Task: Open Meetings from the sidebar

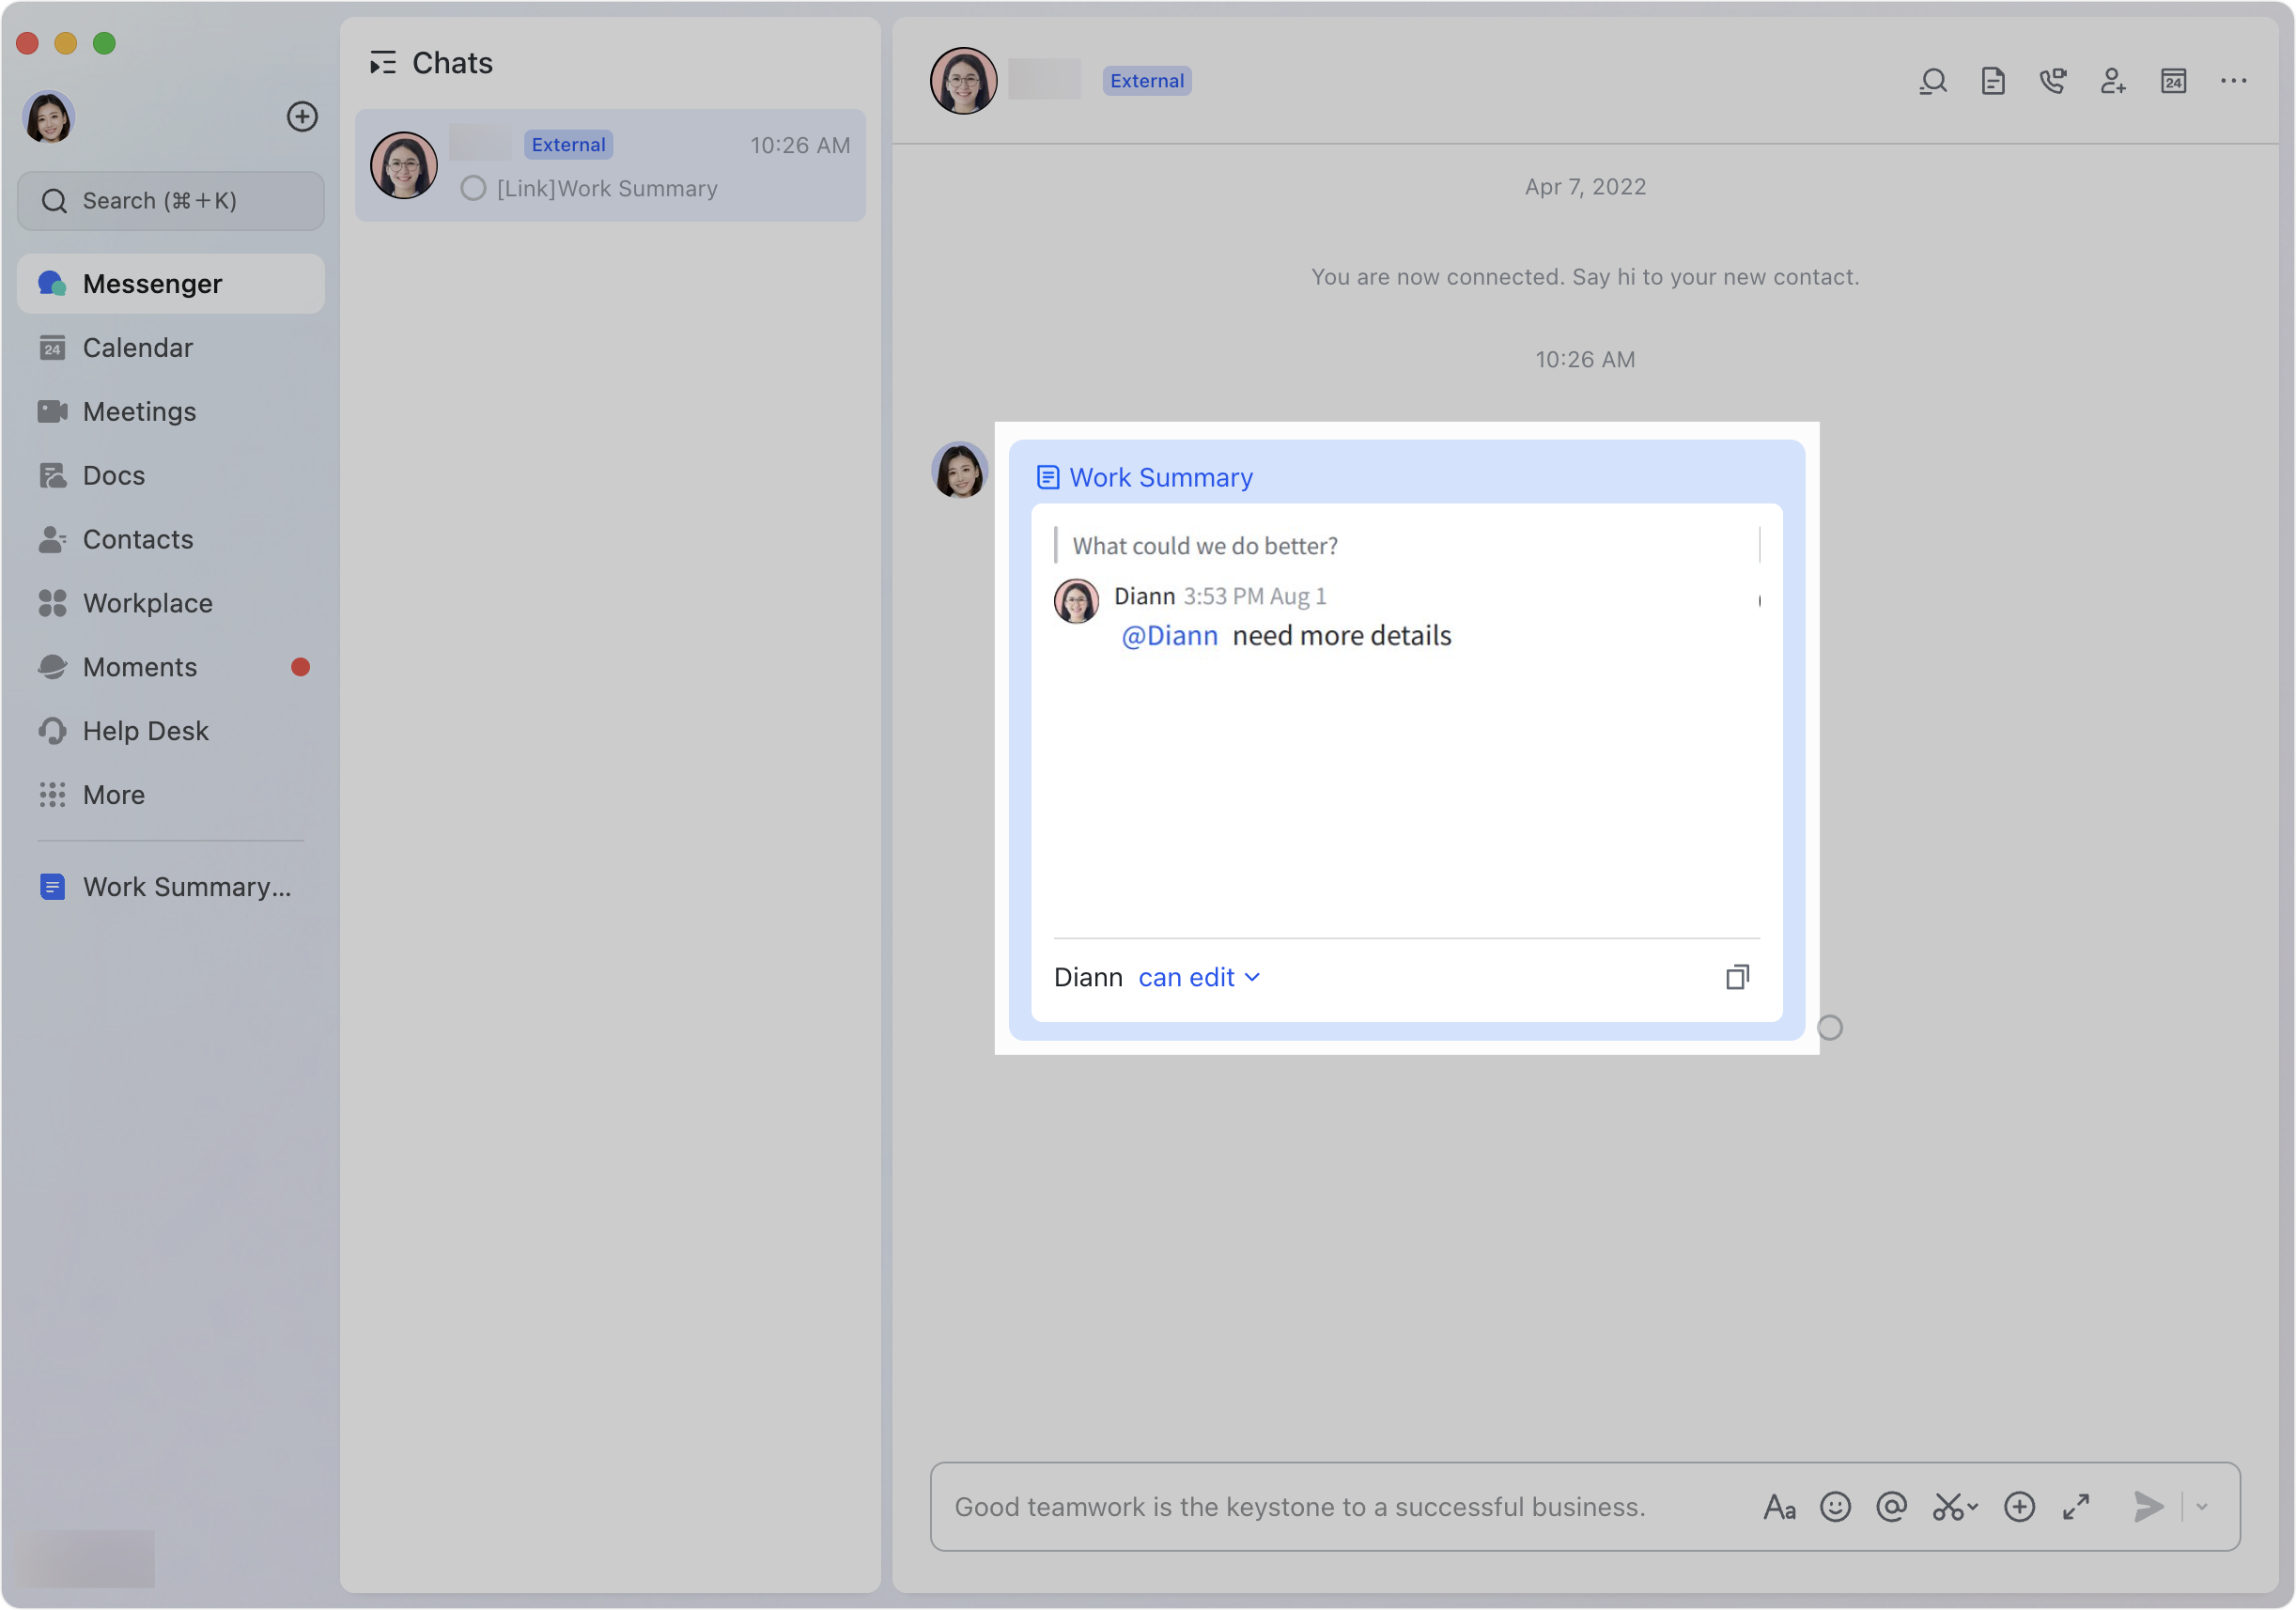Action: pyautogui.click(x=171, y=412)
